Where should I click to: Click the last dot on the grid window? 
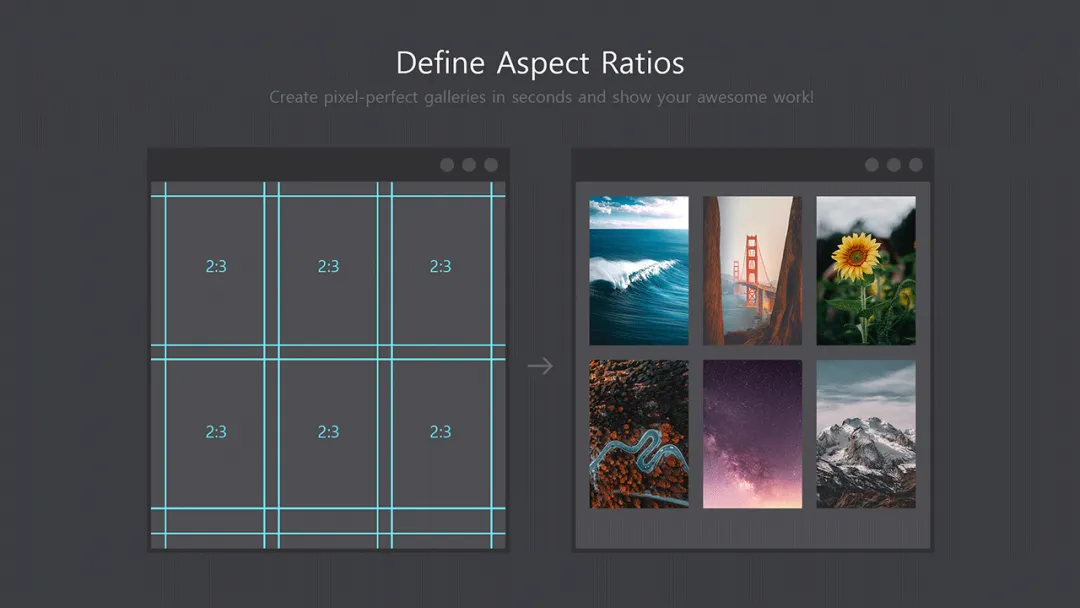pos(491,165)
